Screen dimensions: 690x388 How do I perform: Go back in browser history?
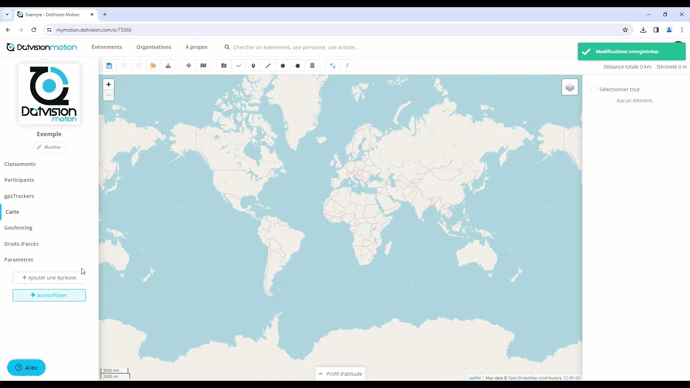[x=8, y=30]
